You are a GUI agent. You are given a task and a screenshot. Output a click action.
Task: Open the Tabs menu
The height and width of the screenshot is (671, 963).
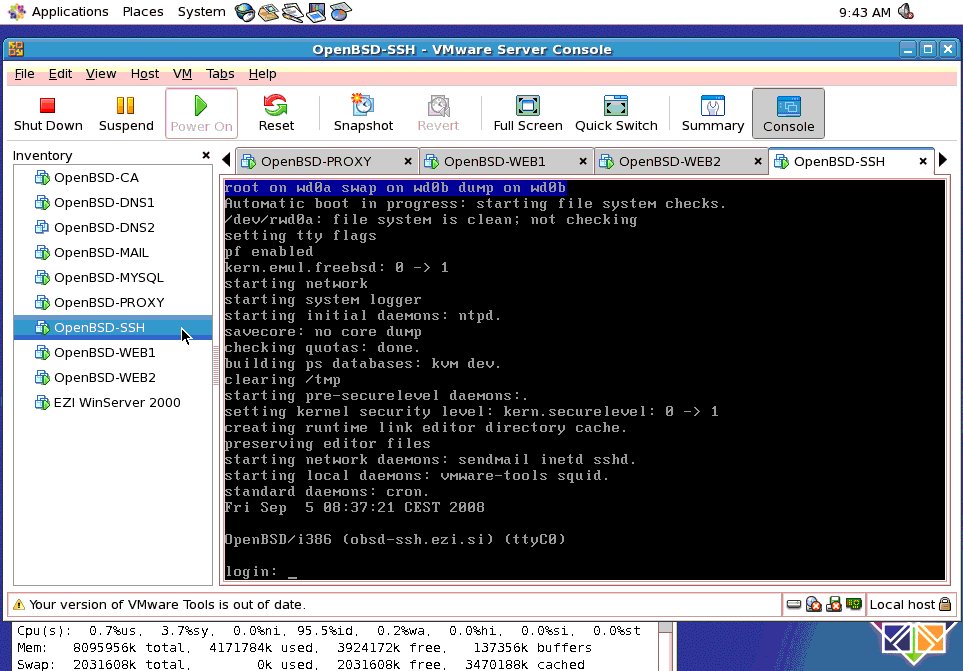click(220, 74)
